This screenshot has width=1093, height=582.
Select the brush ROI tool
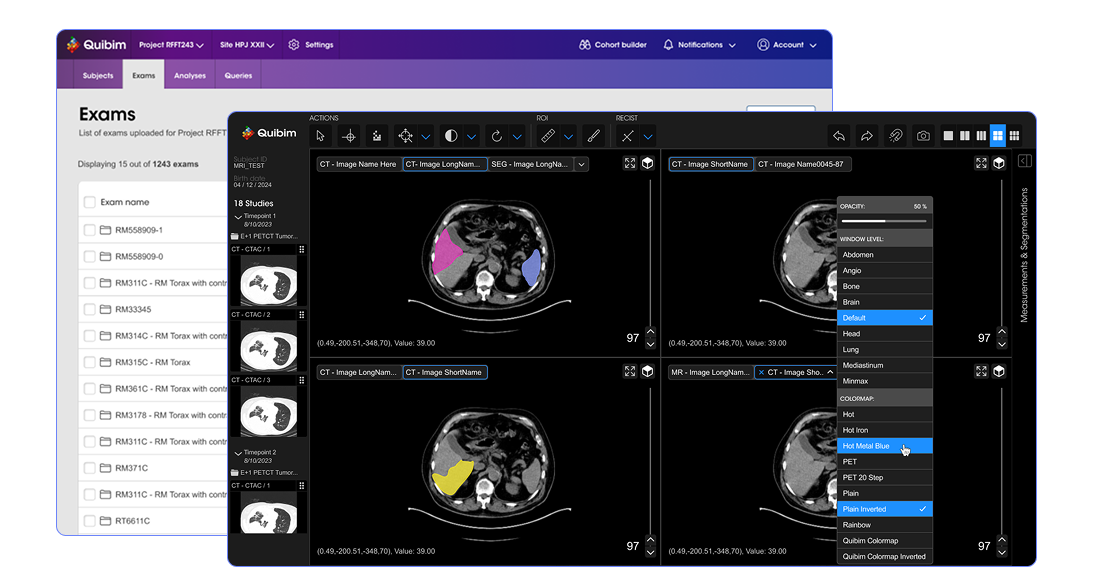coord(593,136)
